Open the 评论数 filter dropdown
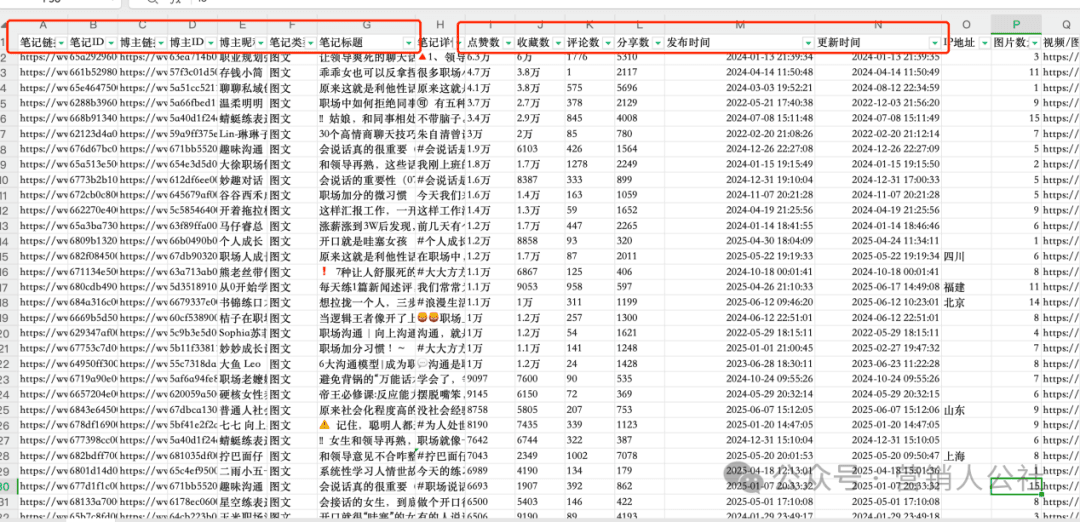Viewport: 1080px width, 522px height. click(607, 43)
